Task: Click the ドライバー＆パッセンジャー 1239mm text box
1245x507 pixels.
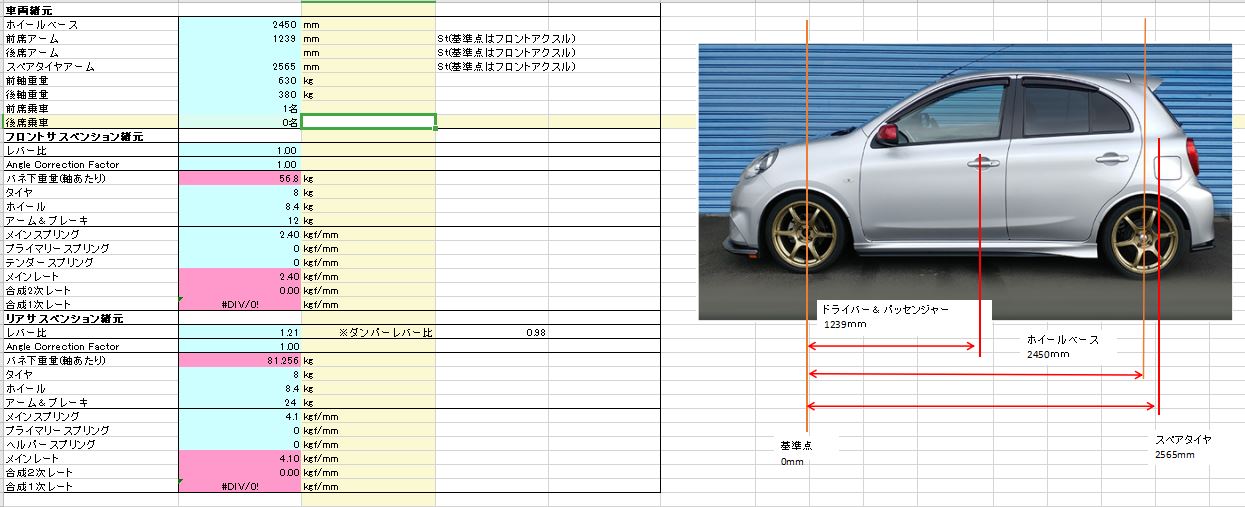Action: click(x=904, y=315)
